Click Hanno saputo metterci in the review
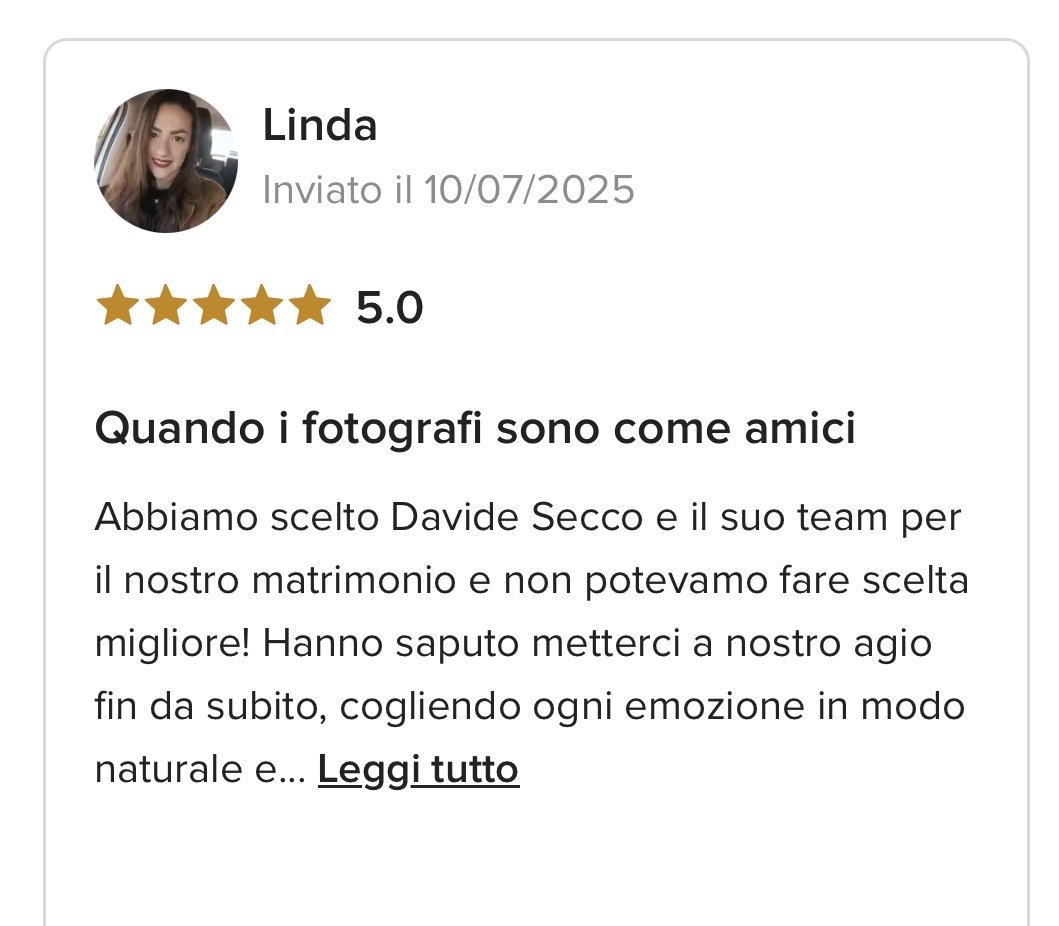The height and width of the screenshot is (926, 1059). (x=471, y=643)
